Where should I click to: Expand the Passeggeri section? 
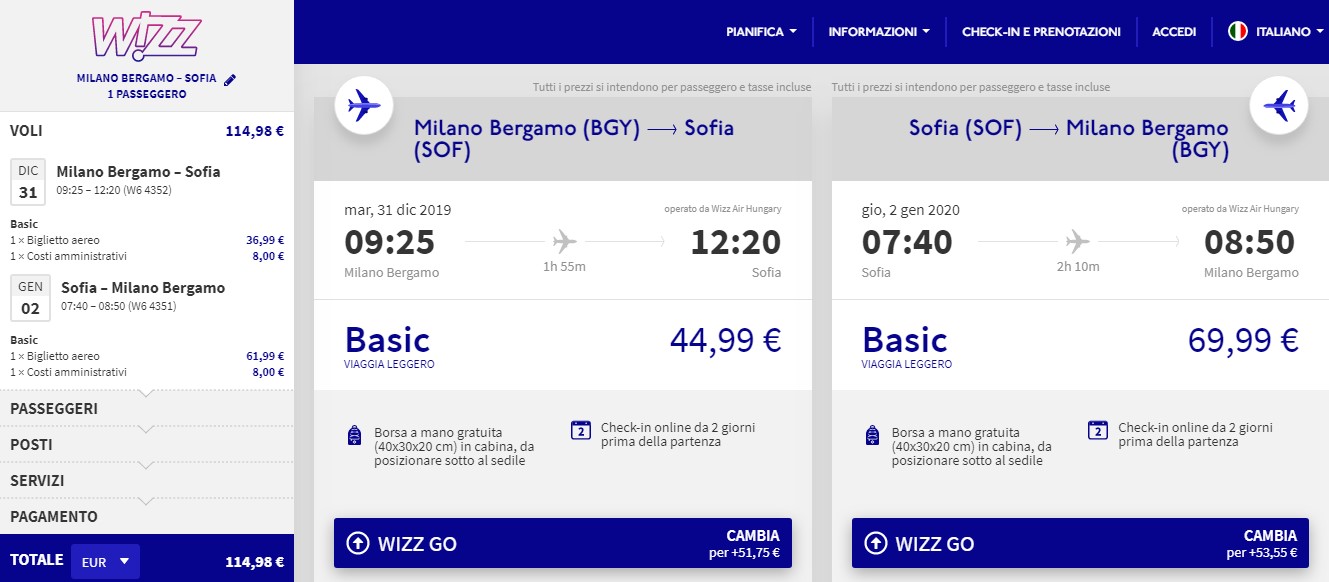[x=147, y=408]
